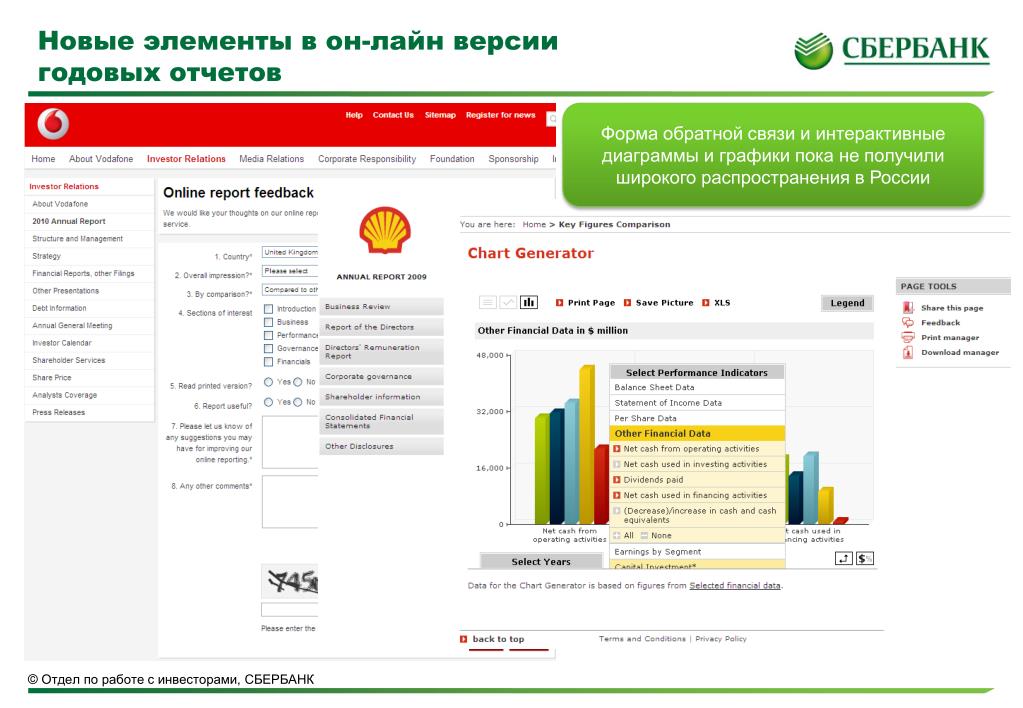Select Yes for Read printed version
The height and width of the screenshot is (708, 1023).
268,382
